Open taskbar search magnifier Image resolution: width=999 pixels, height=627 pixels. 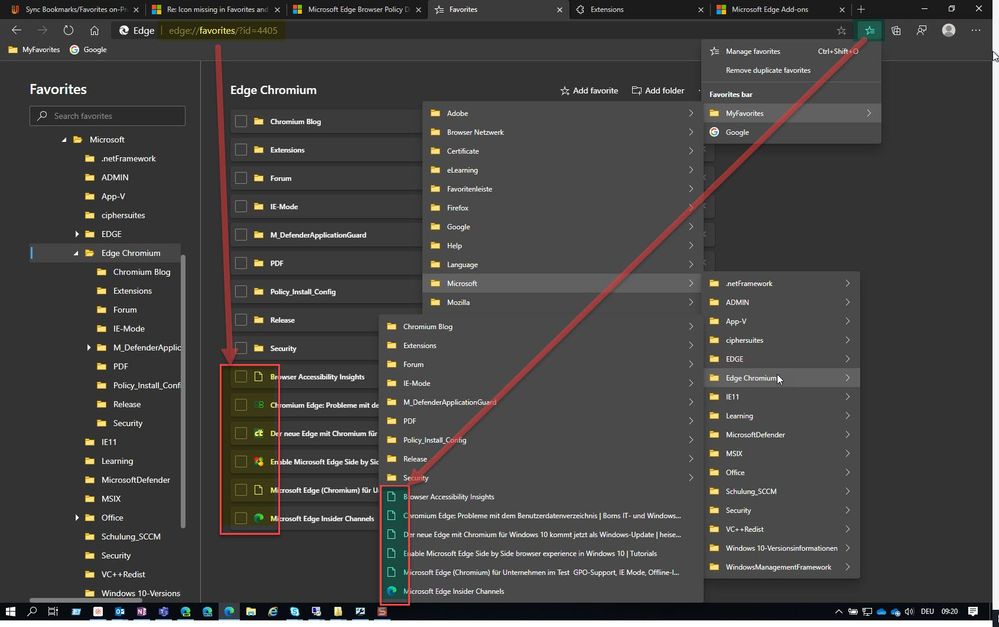[x=32, y=612]
